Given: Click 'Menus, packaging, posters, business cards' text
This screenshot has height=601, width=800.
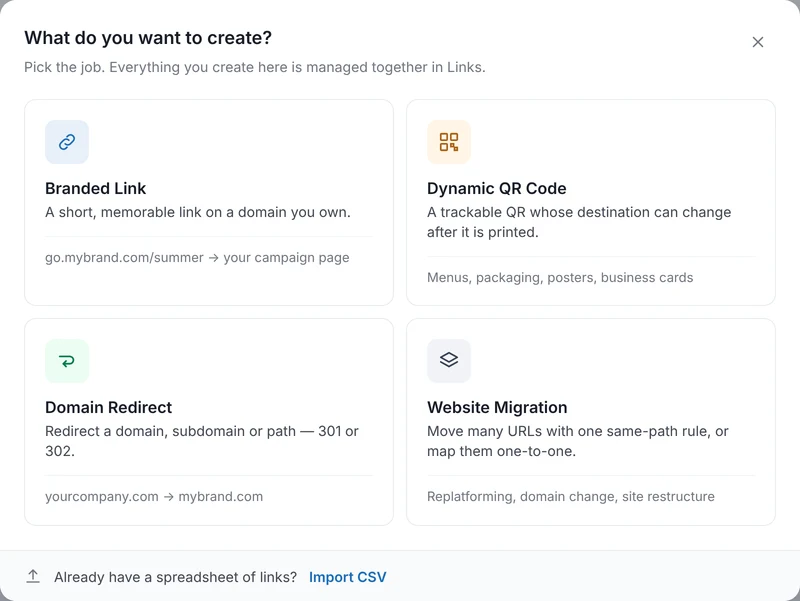Looking at the screenshot, I should coord(560,278).
